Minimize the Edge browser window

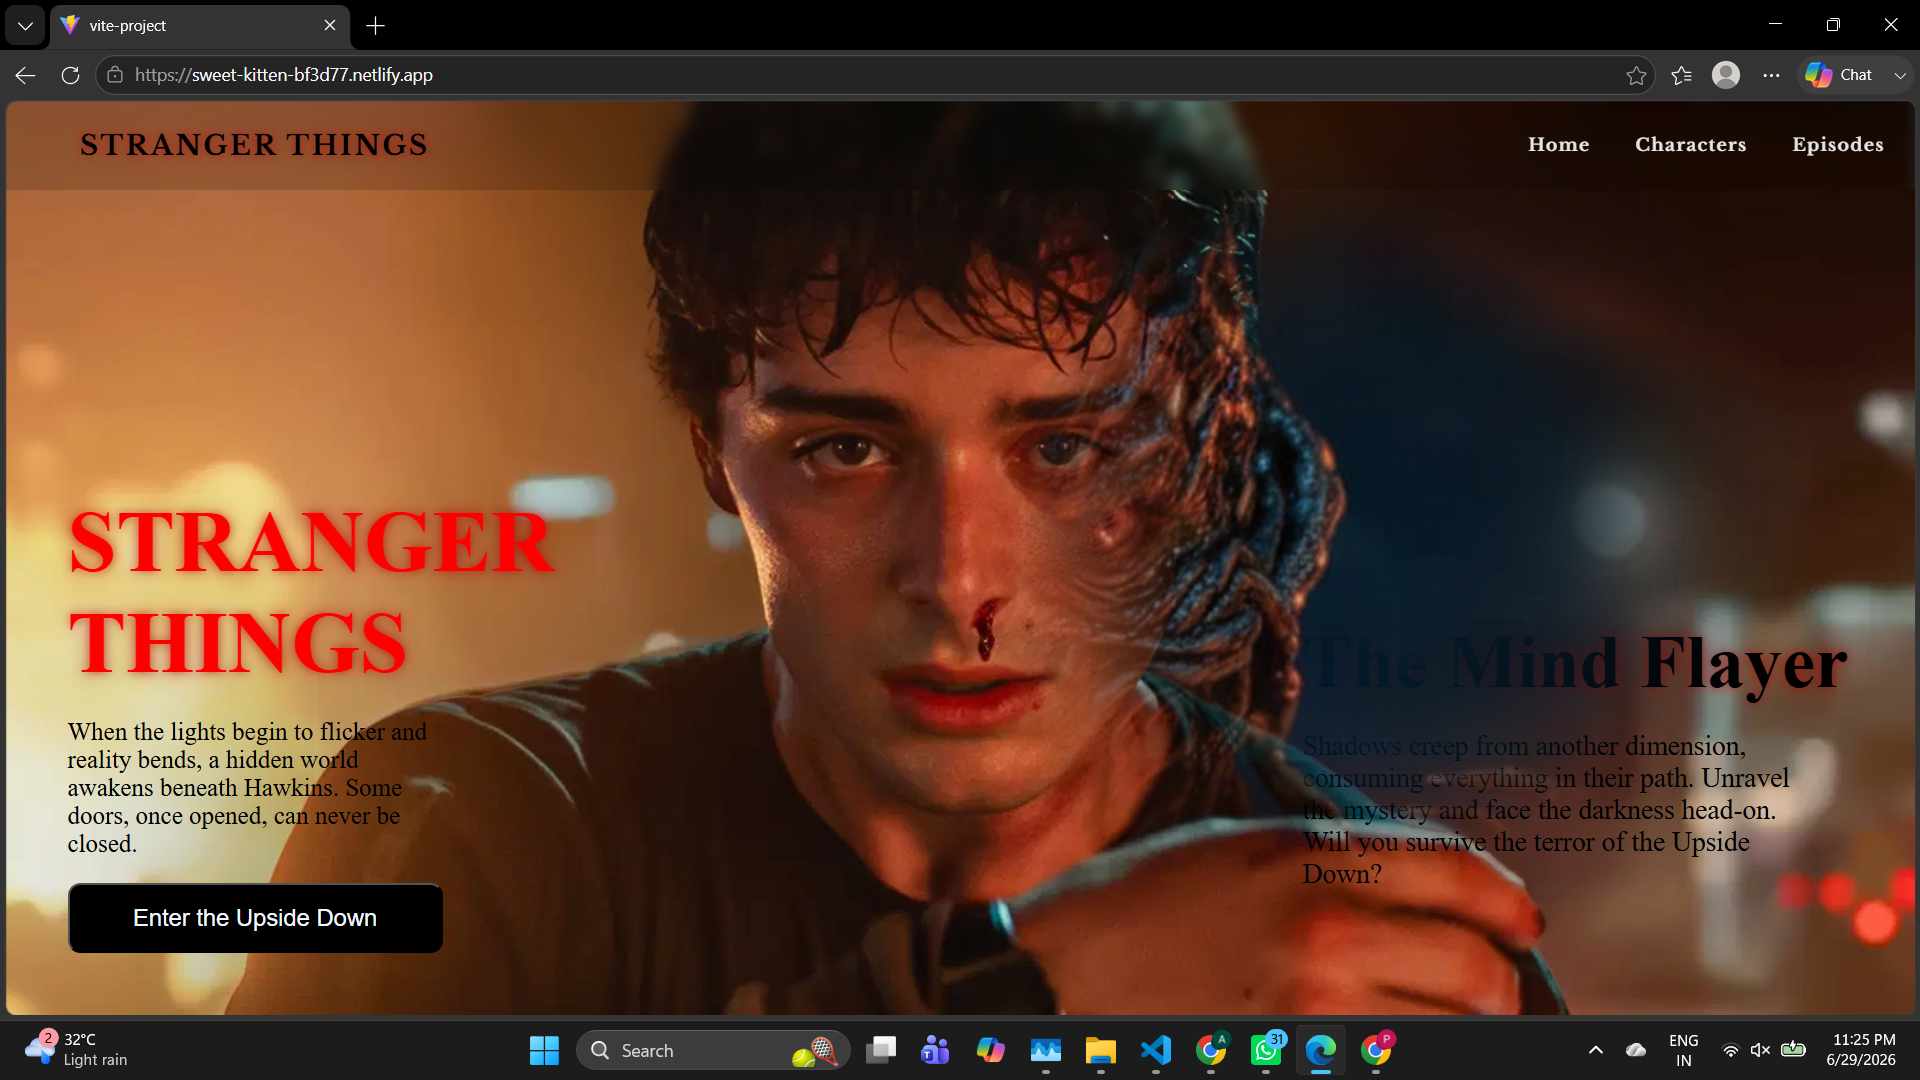[1775, 25]
